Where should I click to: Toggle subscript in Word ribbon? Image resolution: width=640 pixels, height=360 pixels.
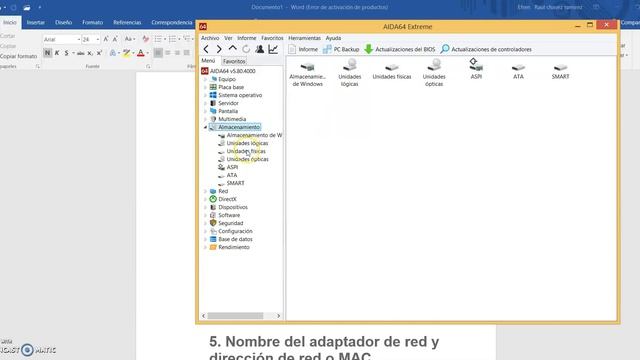click(90, 53)
